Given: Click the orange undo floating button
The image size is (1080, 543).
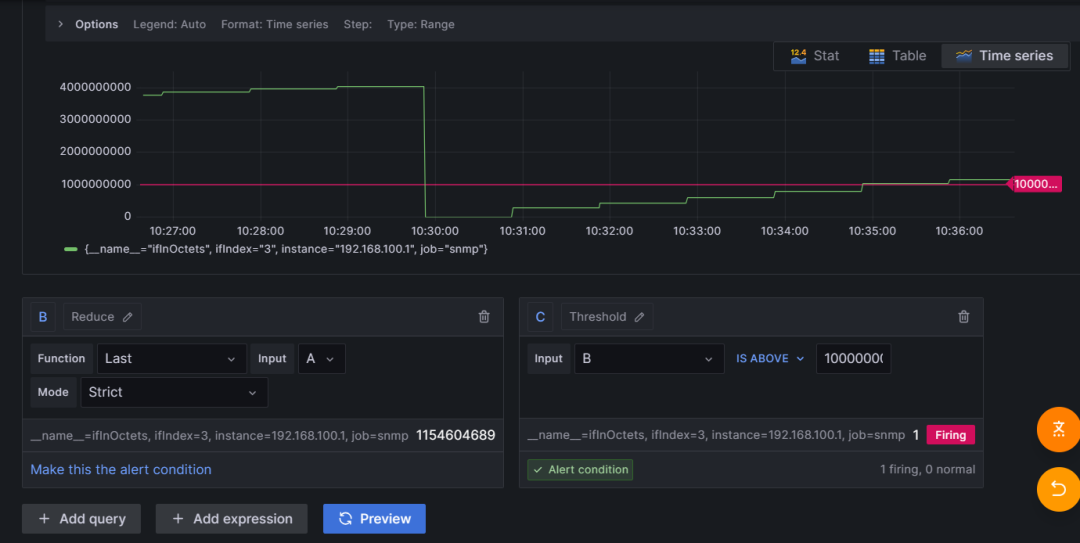Looking at the screenshot, I should point(1059,489).
